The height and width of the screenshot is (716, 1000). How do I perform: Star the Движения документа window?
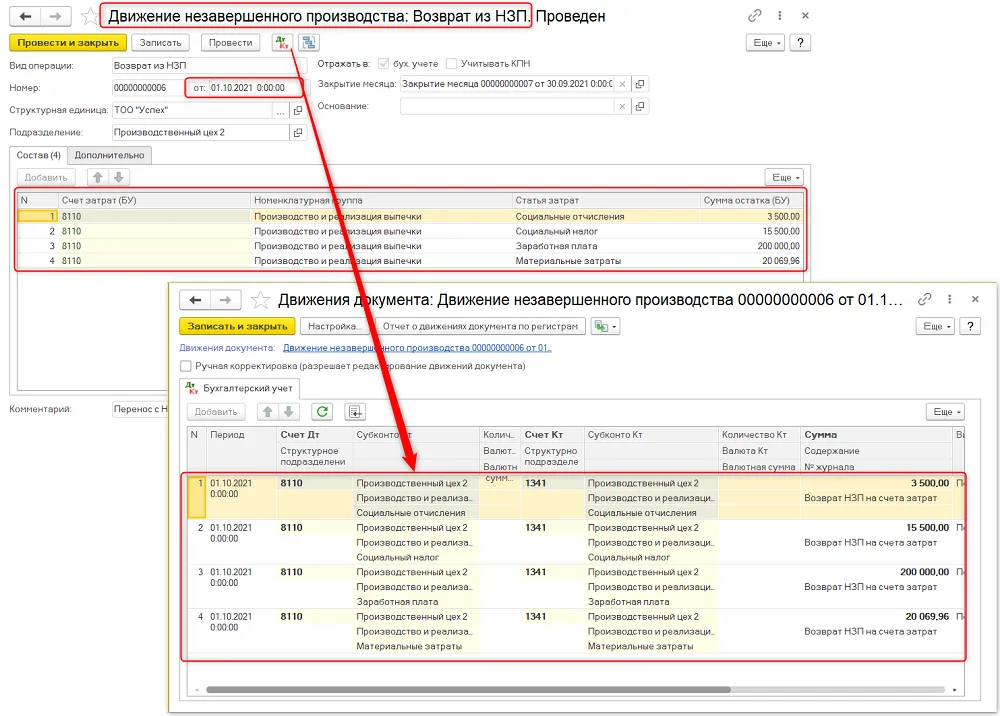[260, 300]
